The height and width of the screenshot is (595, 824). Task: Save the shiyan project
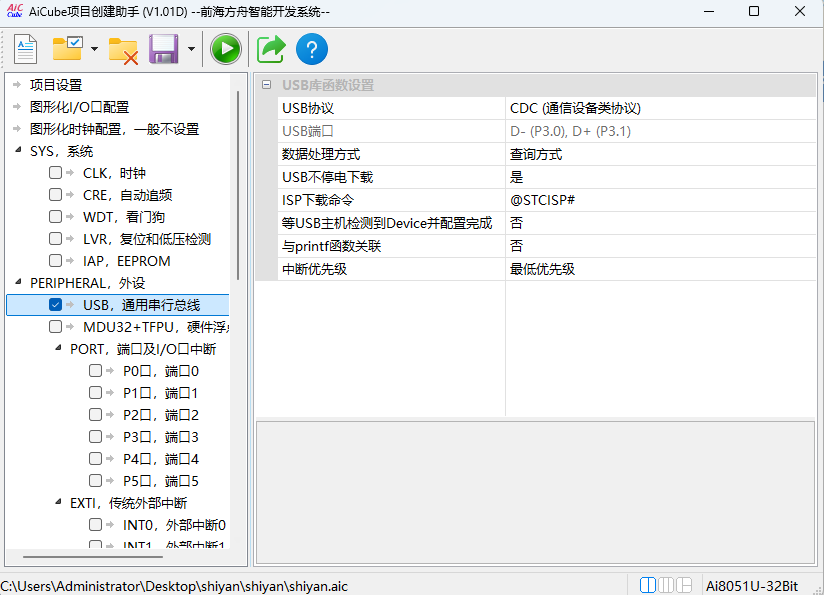click(x=162, y=48)
